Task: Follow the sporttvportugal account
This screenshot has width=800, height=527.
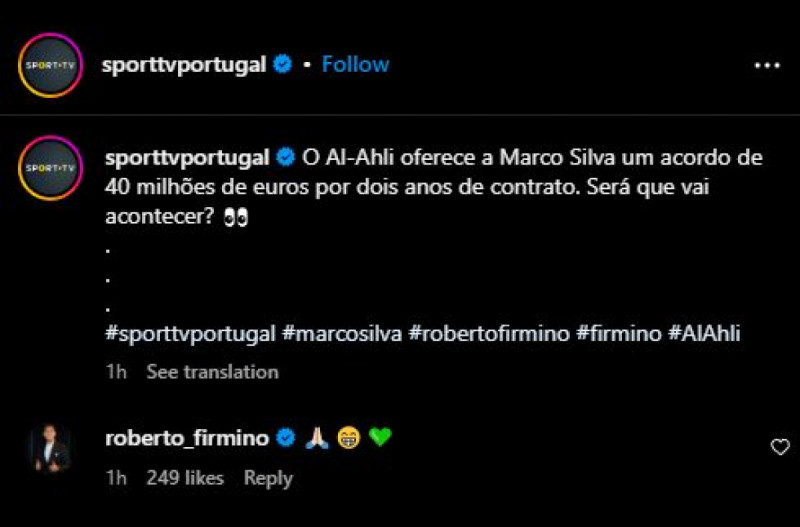Action: tap(355, 65)
